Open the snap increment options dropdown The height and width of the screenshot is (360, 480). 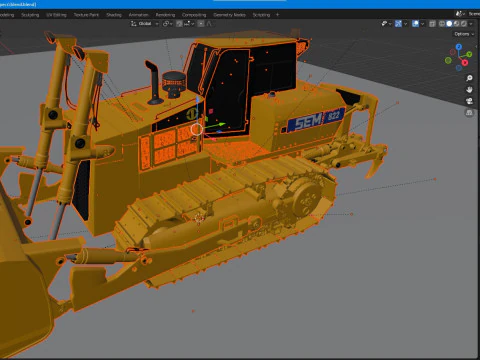[x=190, y=24]
